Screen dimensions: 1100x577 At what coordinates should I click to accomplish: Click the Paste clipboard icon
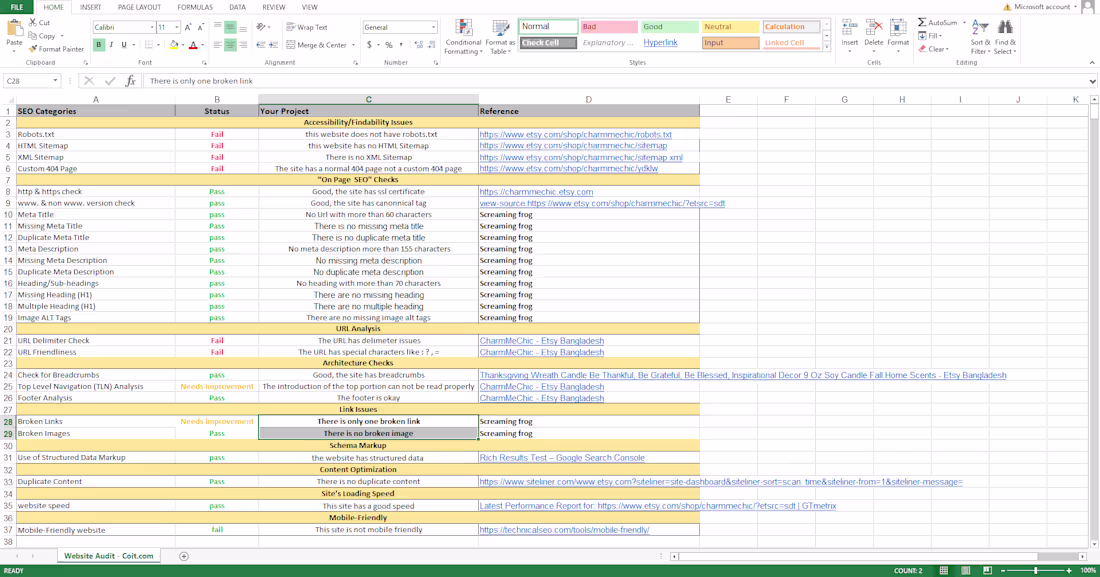(14, 29)
